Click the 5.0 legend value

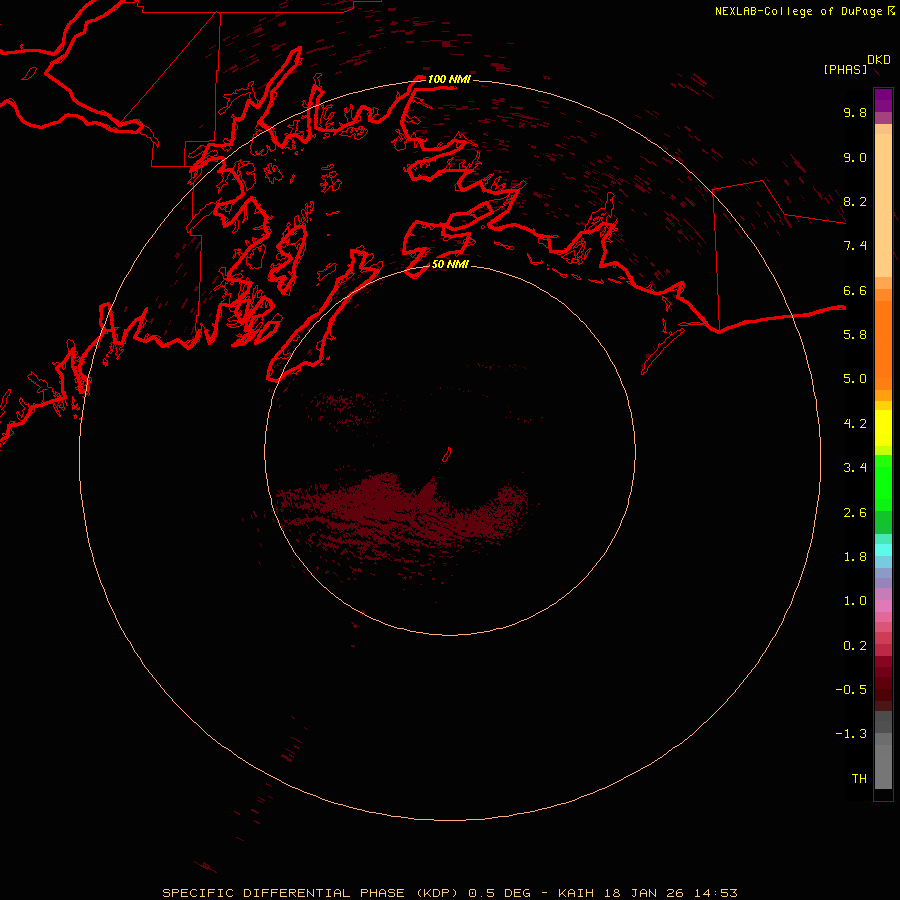point(855,379)
